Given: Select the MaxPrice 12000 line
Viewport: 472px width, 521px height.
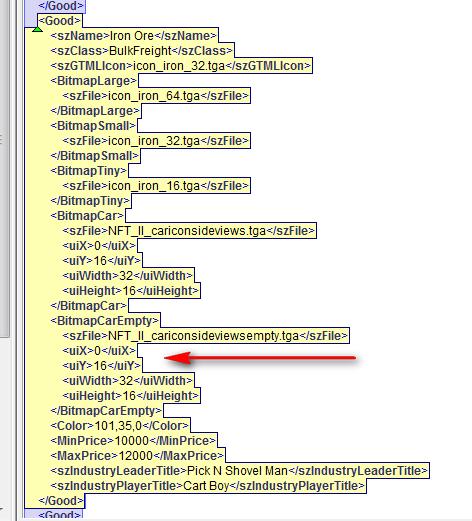Looking at the screenshot, I should (x=137, y=456).
